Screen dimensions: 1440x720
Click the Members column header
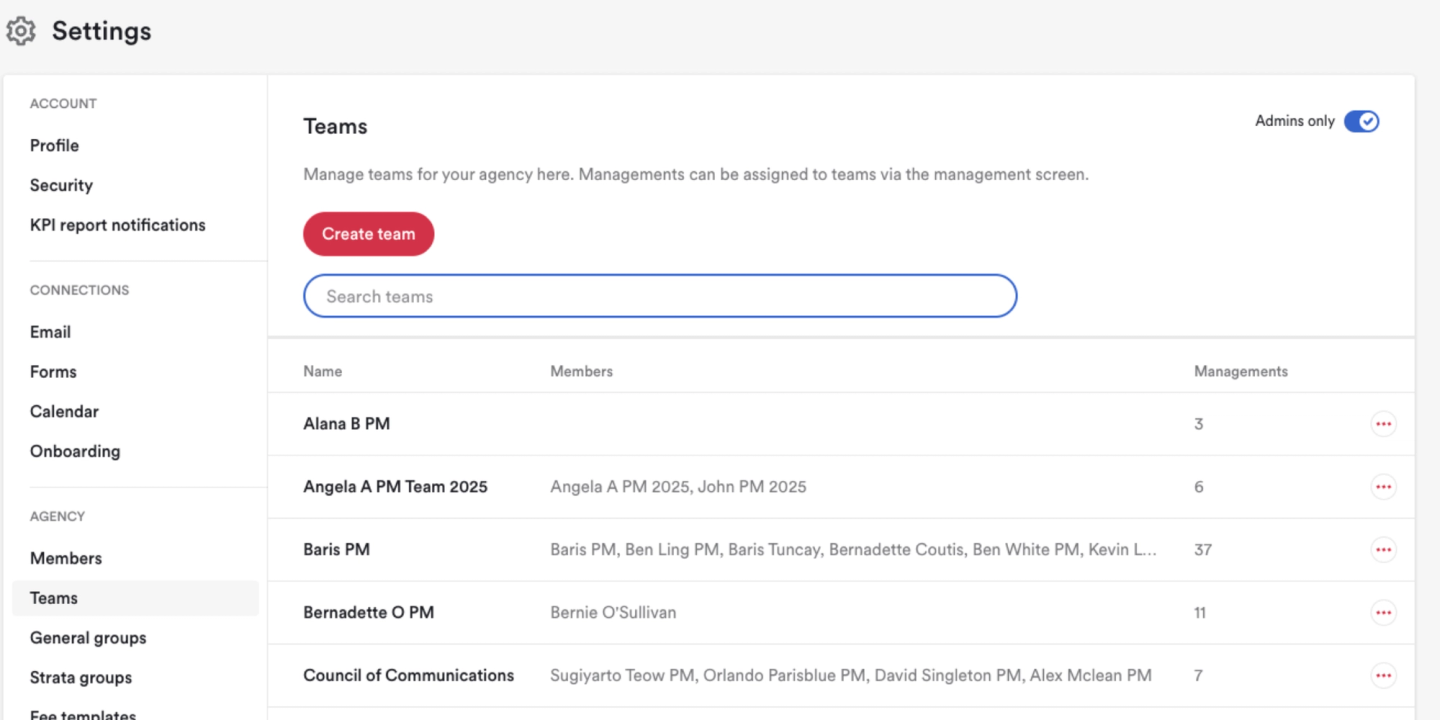tap(581, 371)
